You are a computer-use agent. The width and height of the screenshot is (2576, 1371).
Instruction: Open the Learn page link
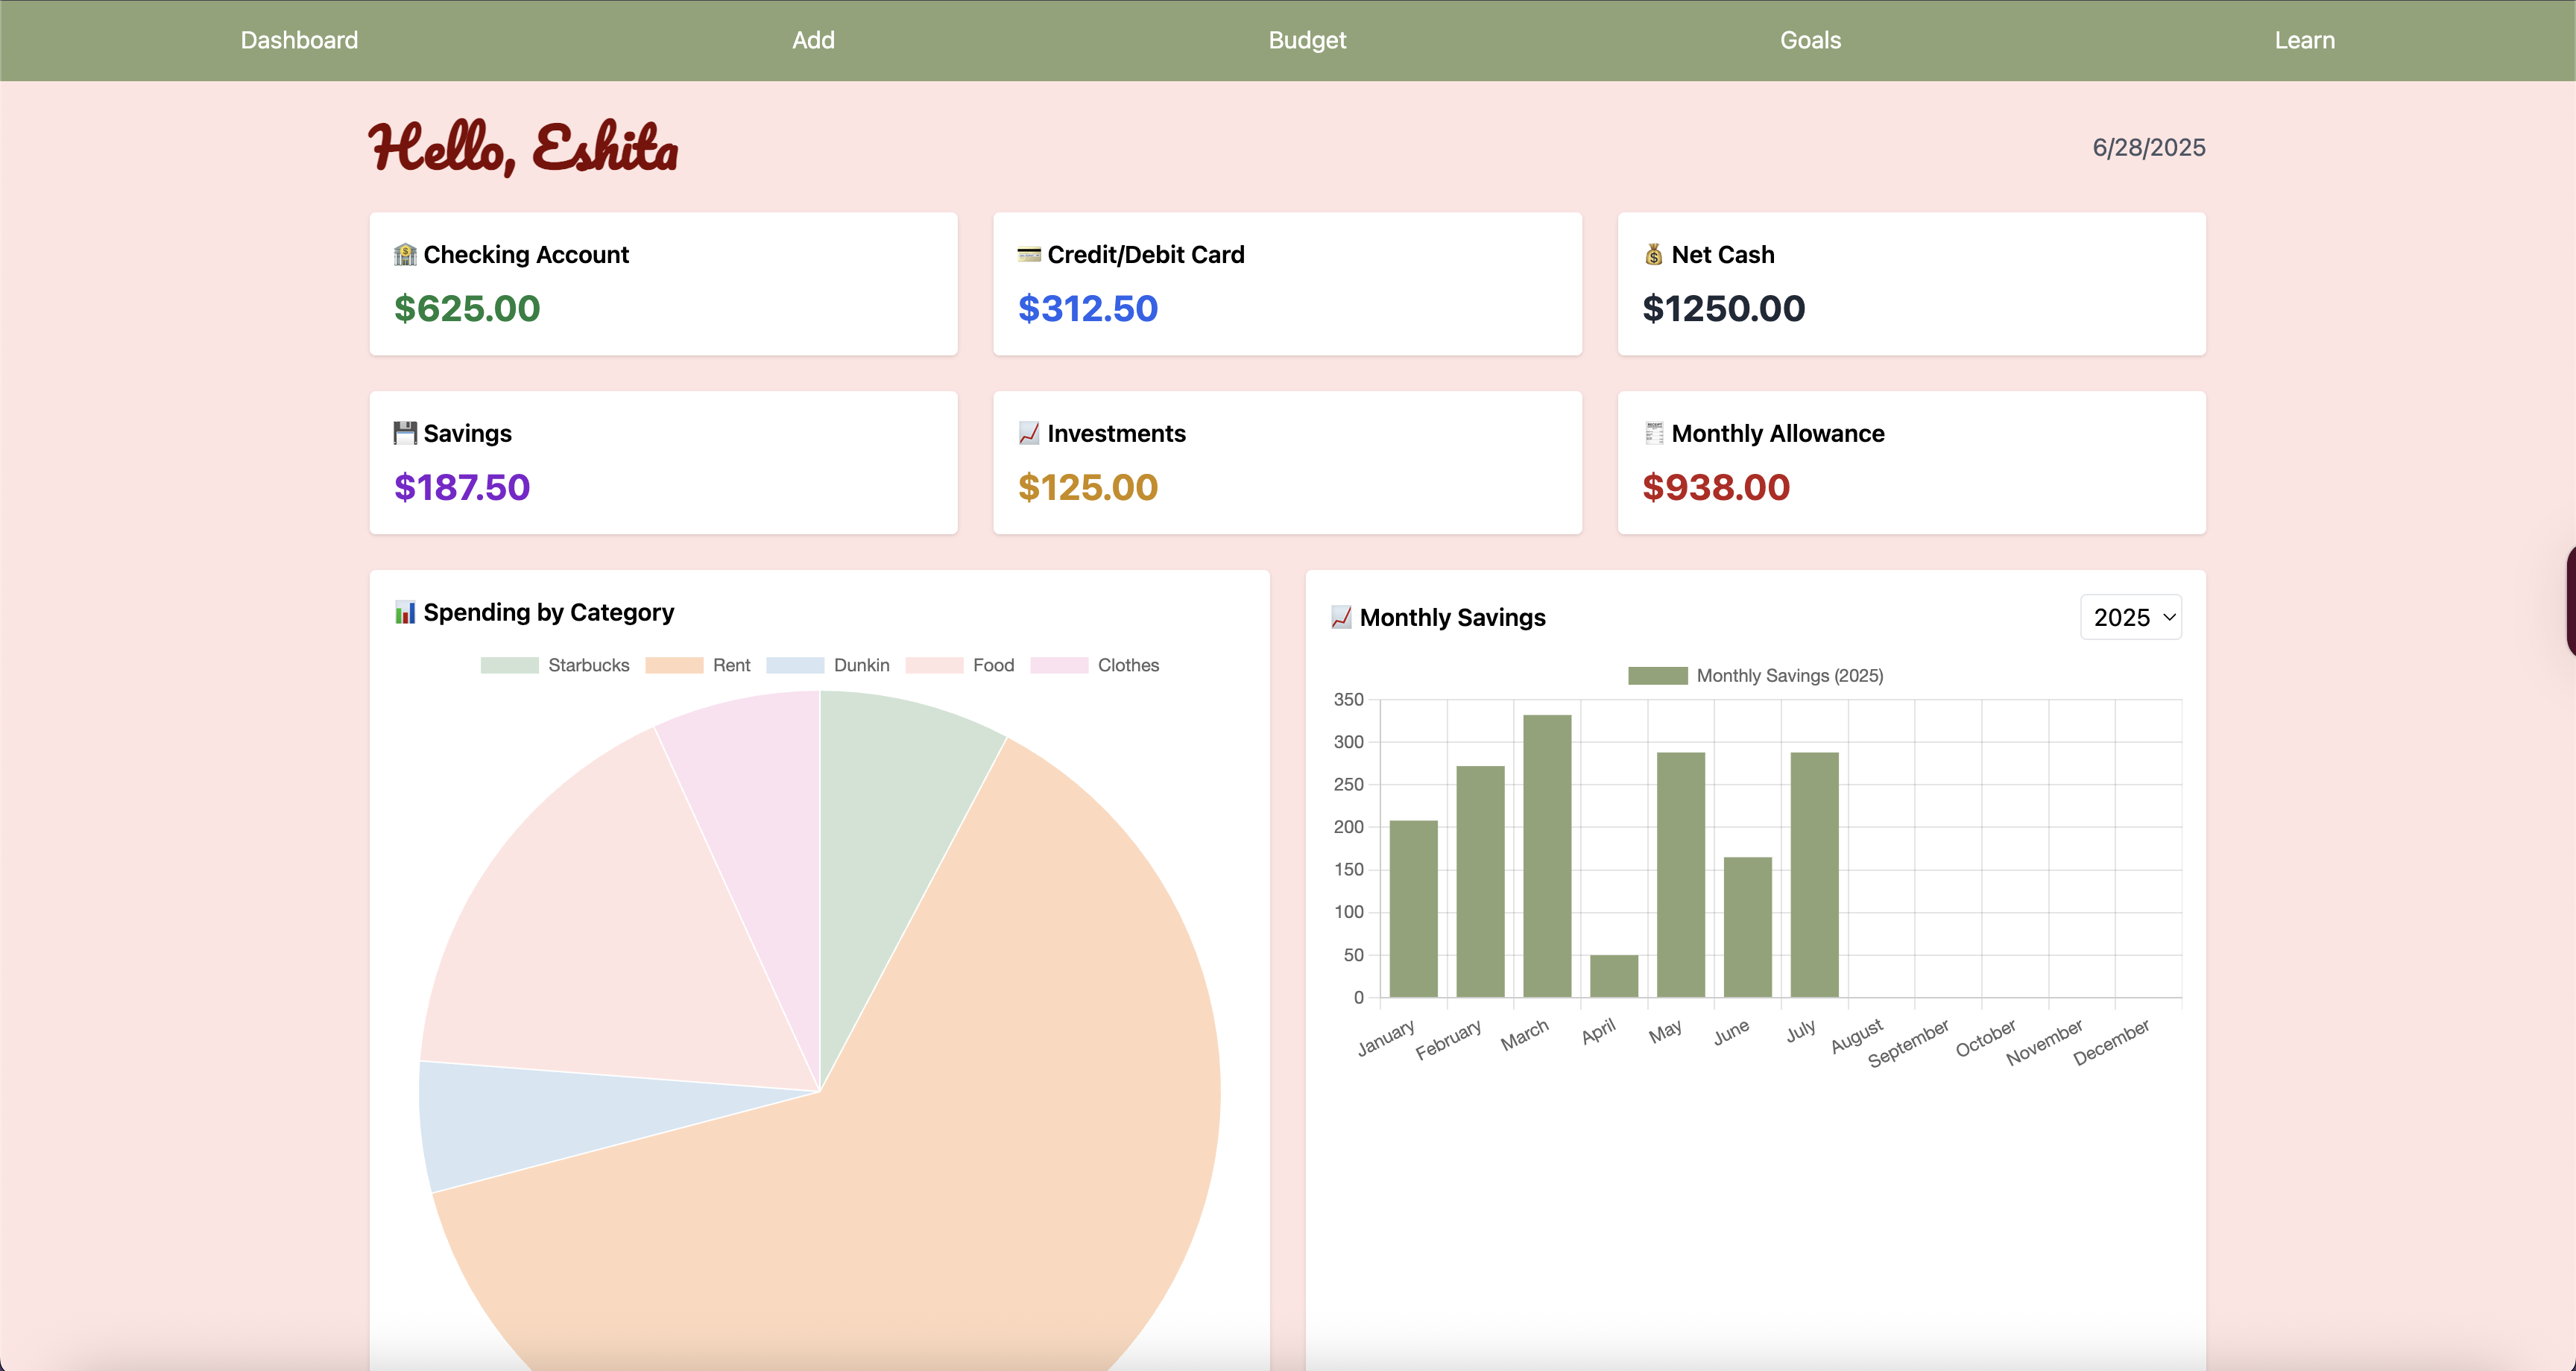pyautogui.click(x=2304, y=40)
